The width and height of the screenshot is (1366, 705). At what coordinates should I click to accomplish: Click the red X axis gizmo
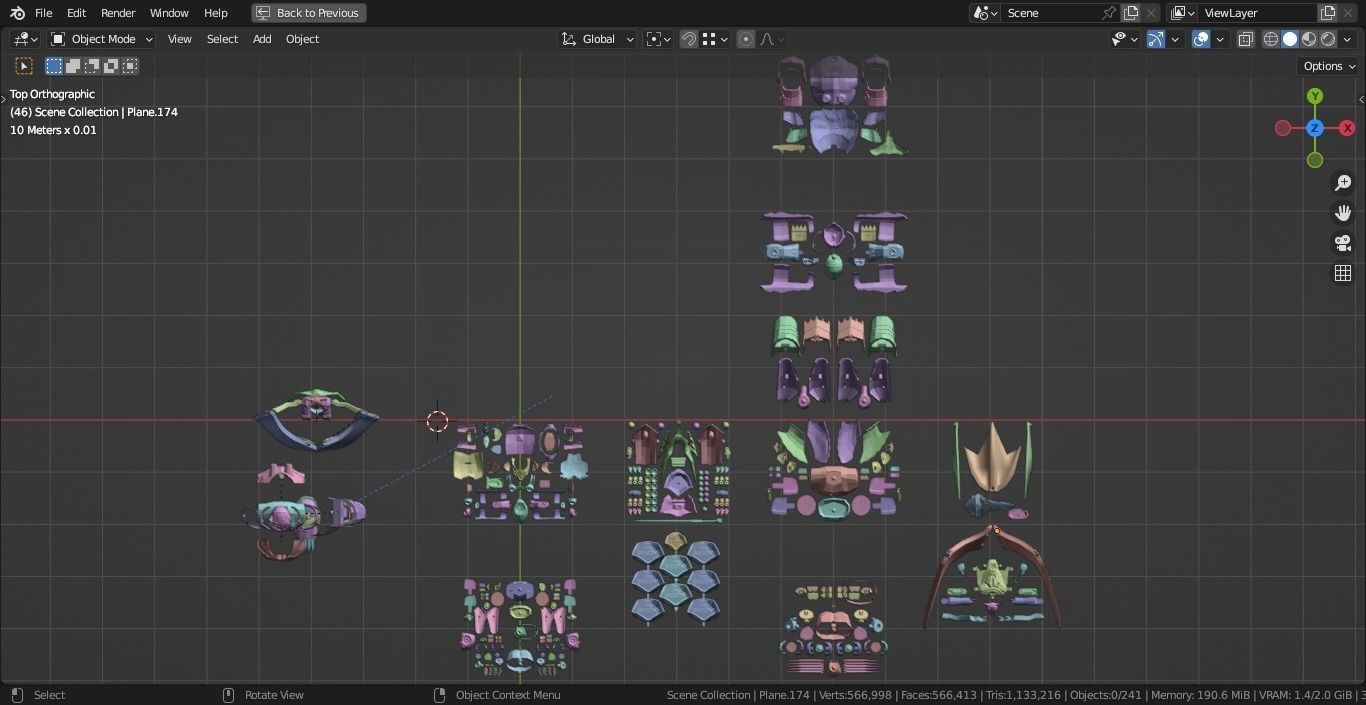coord(1347,128)
